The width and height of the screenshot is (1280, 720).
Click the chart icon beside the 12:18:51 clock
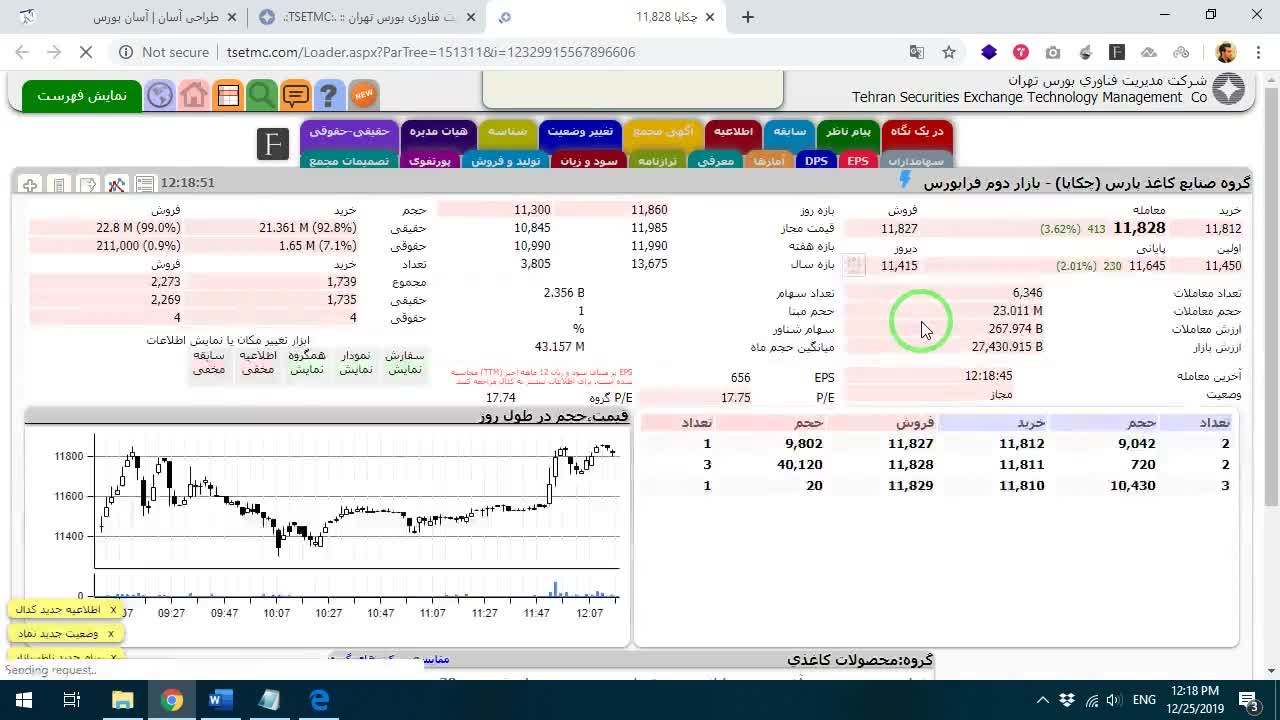(117, 184)
